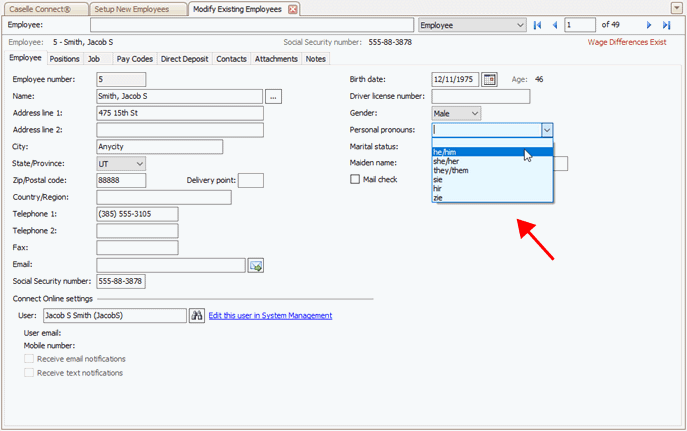Go to the previous employee record
This screenshot has height=431, width=687.
[555, 25]
